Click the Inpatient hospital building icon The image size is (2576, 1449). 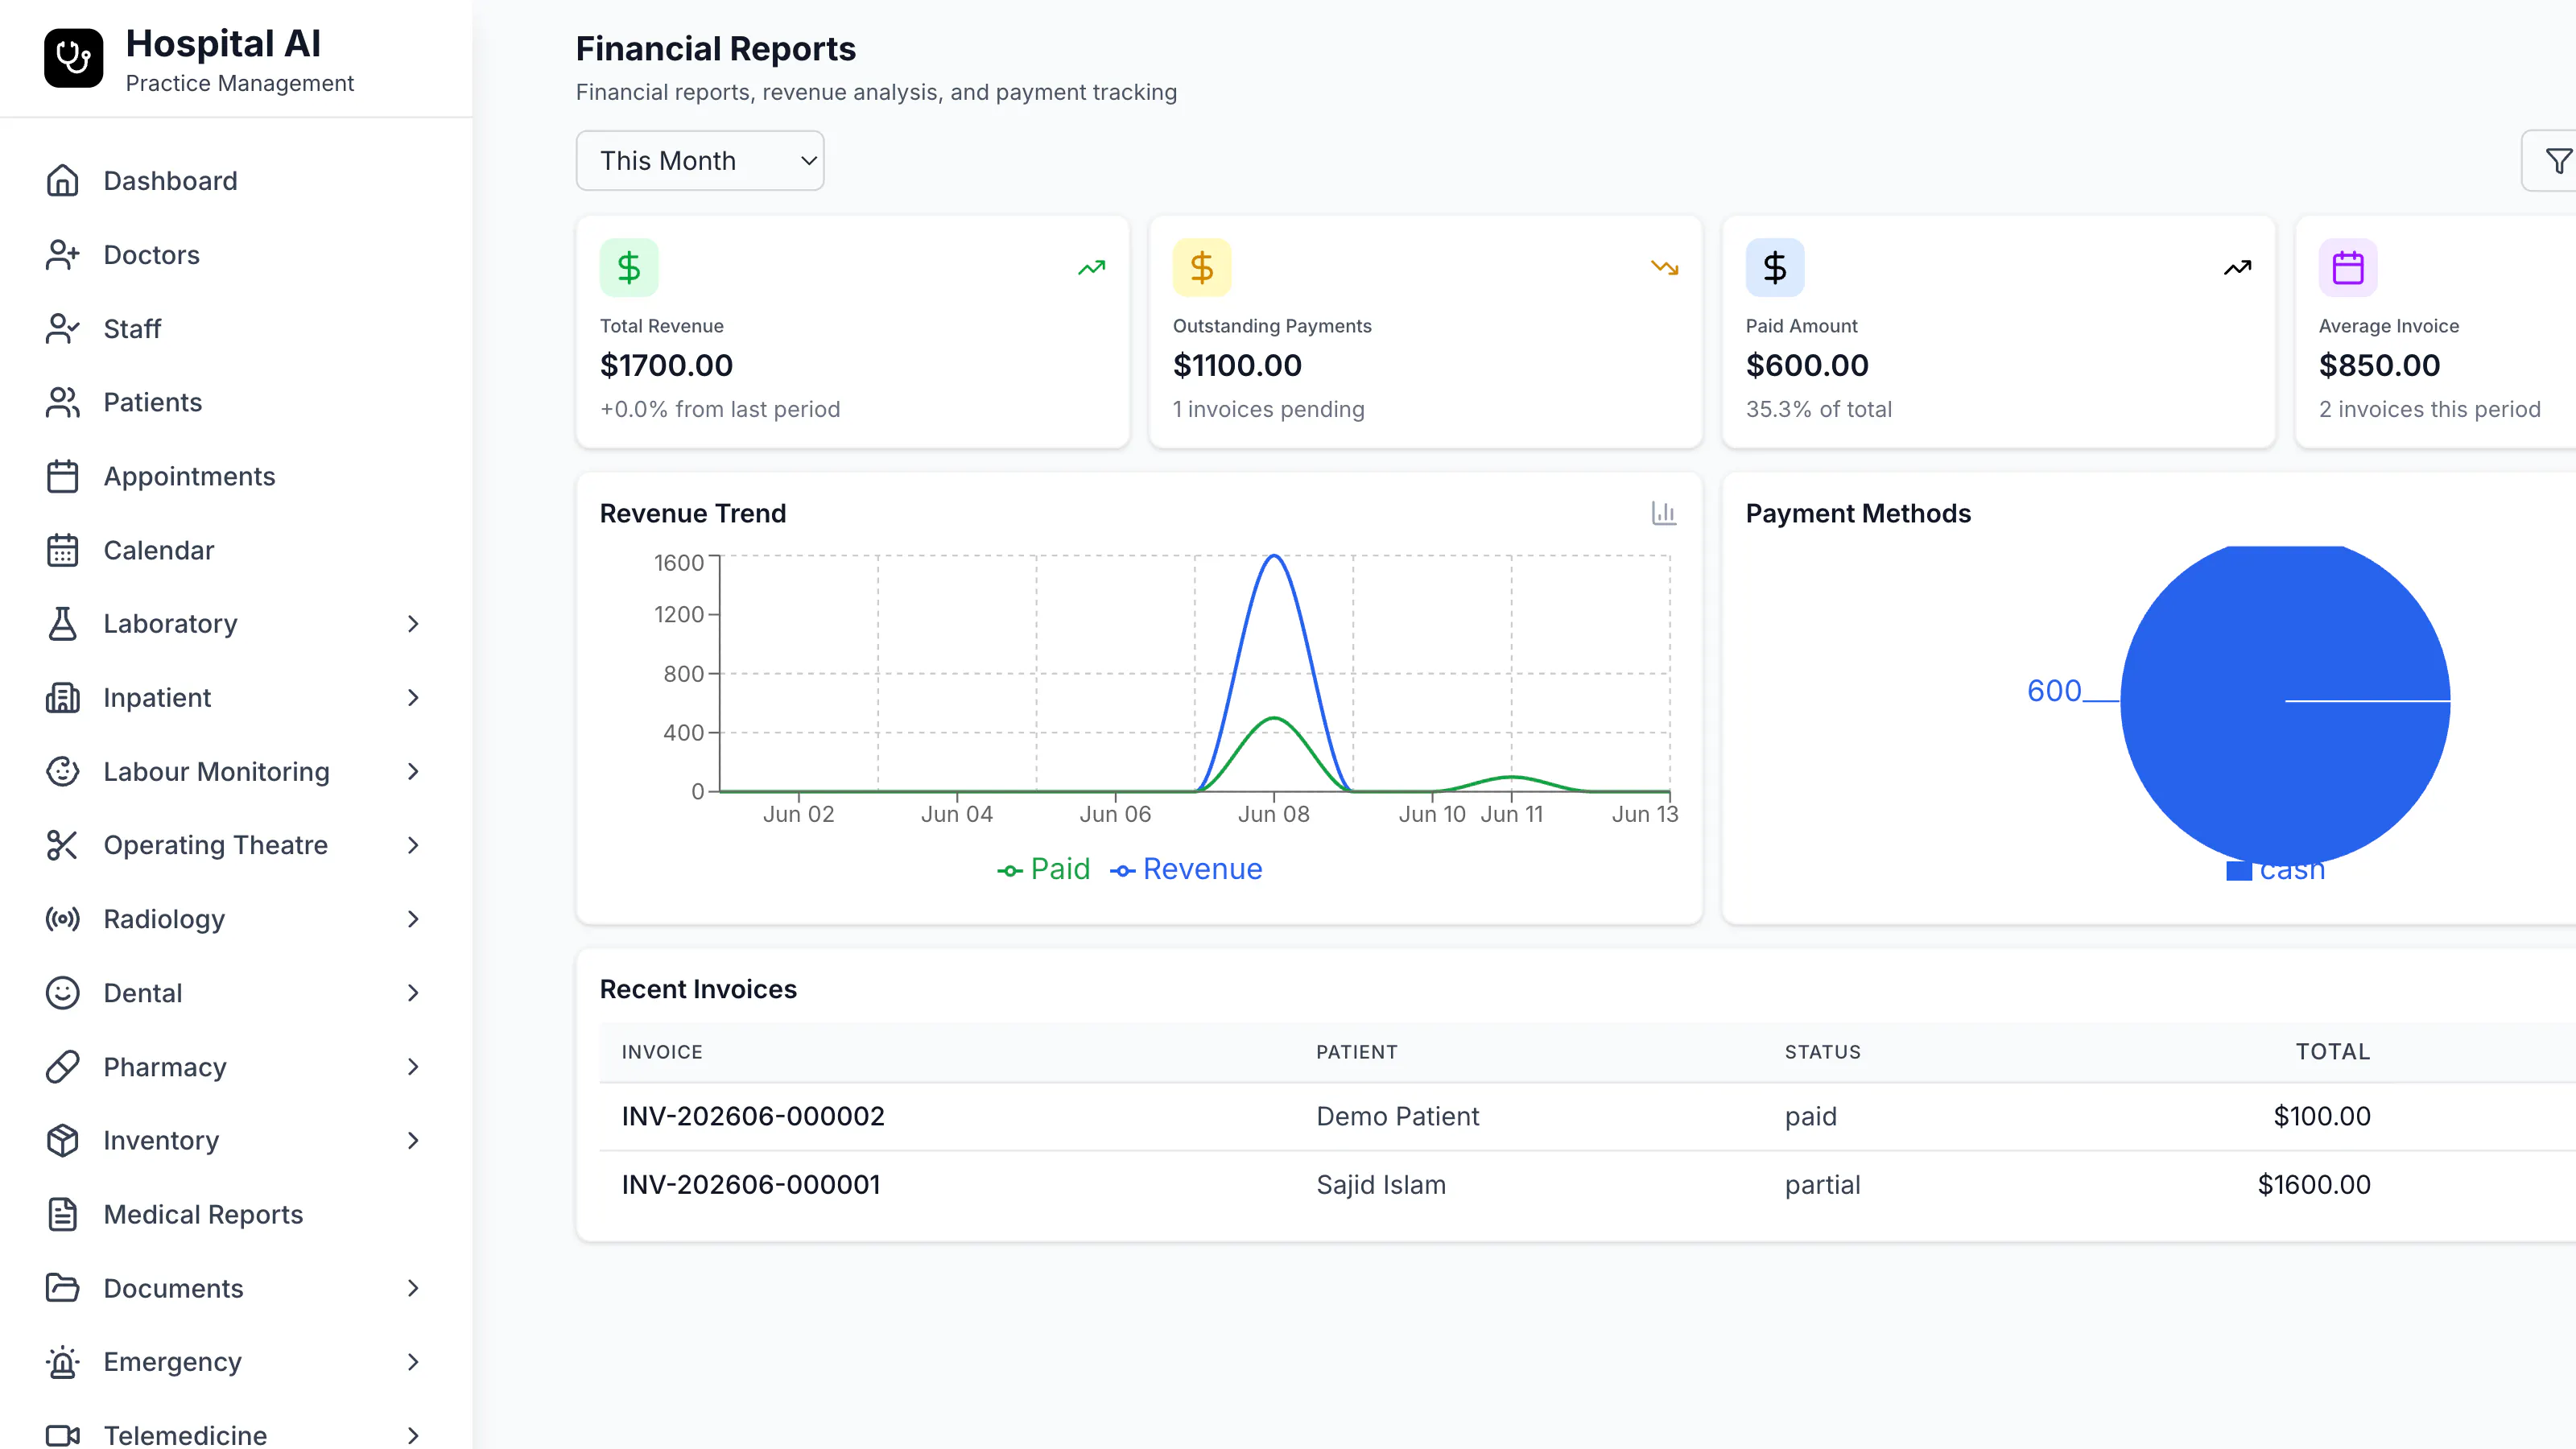tap(62, 698)
